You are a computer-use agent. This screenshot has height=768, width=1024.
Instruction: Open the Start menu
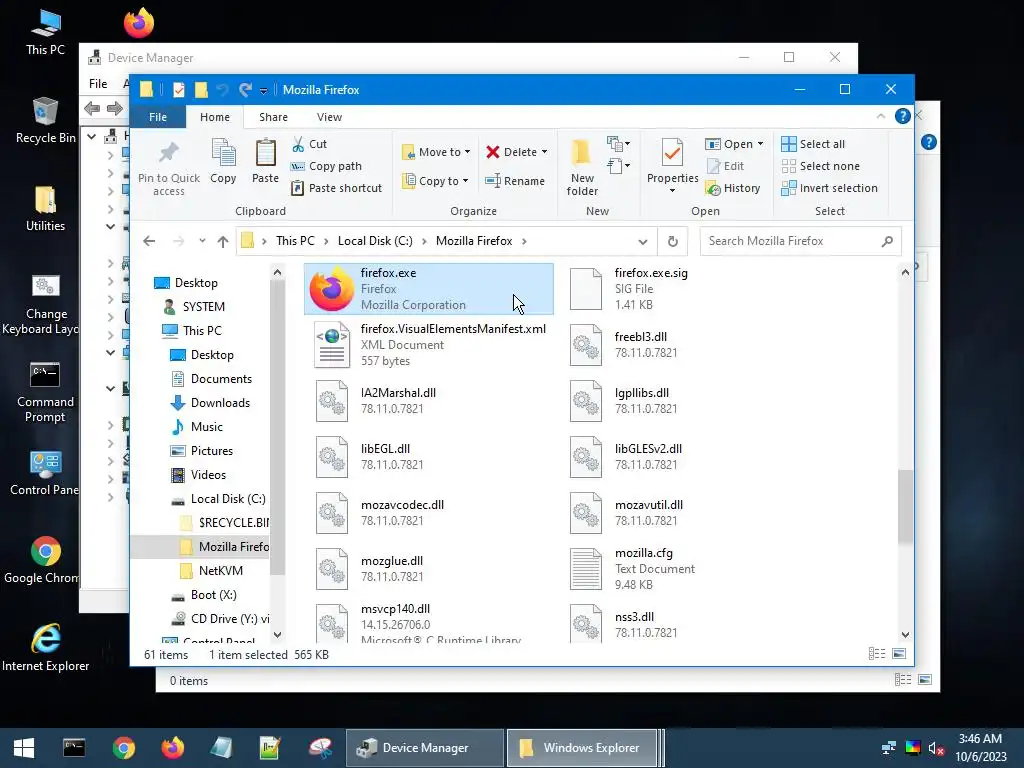tap(24, 748)
